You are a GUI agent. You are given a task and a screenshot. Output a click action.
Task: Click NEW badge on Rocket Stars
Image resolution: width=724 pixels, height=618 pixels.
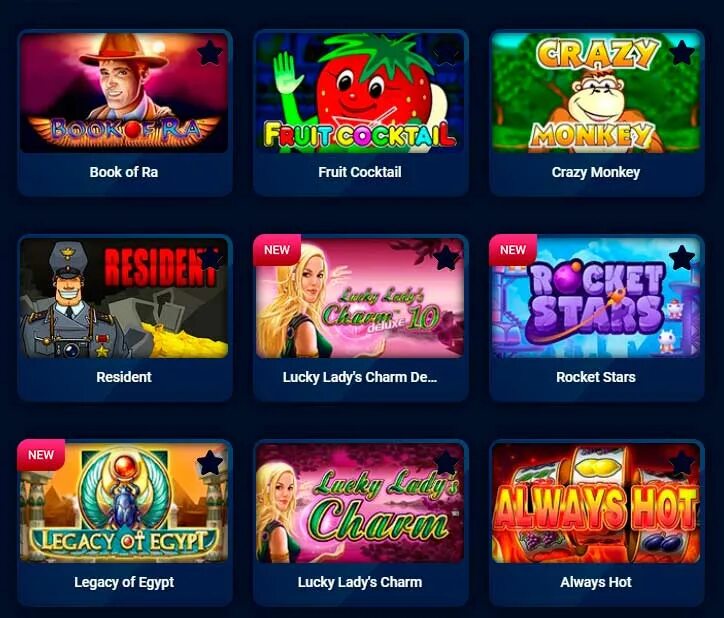[513, 250]
